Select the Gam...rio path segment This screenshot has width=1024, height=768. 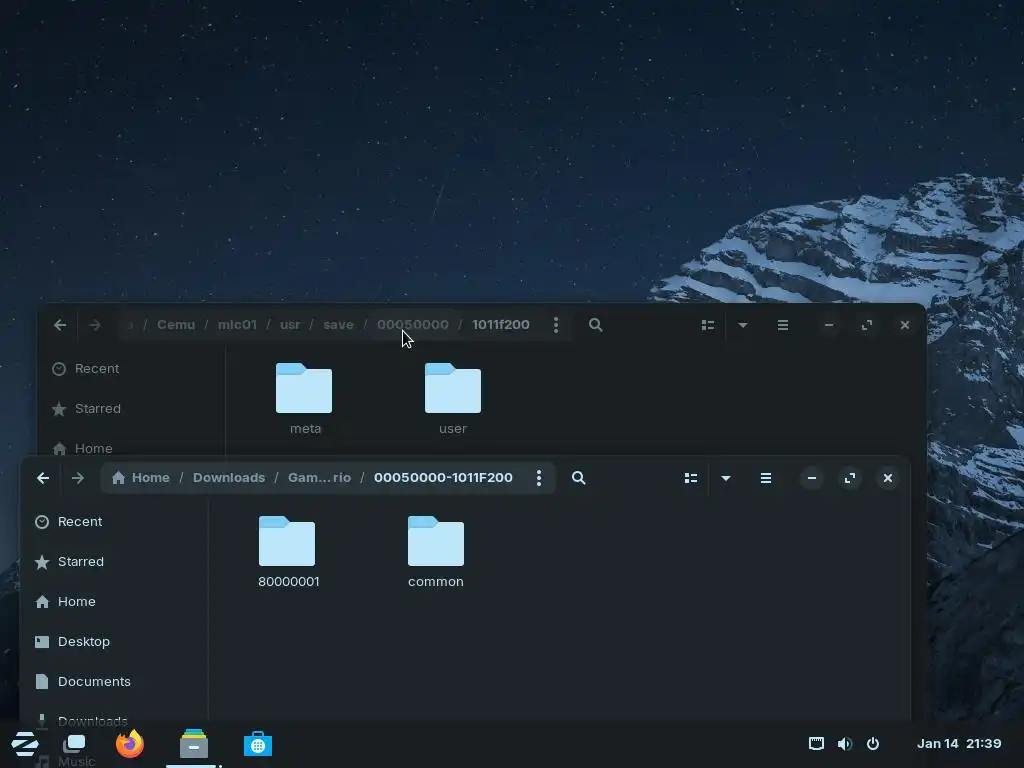319,478
